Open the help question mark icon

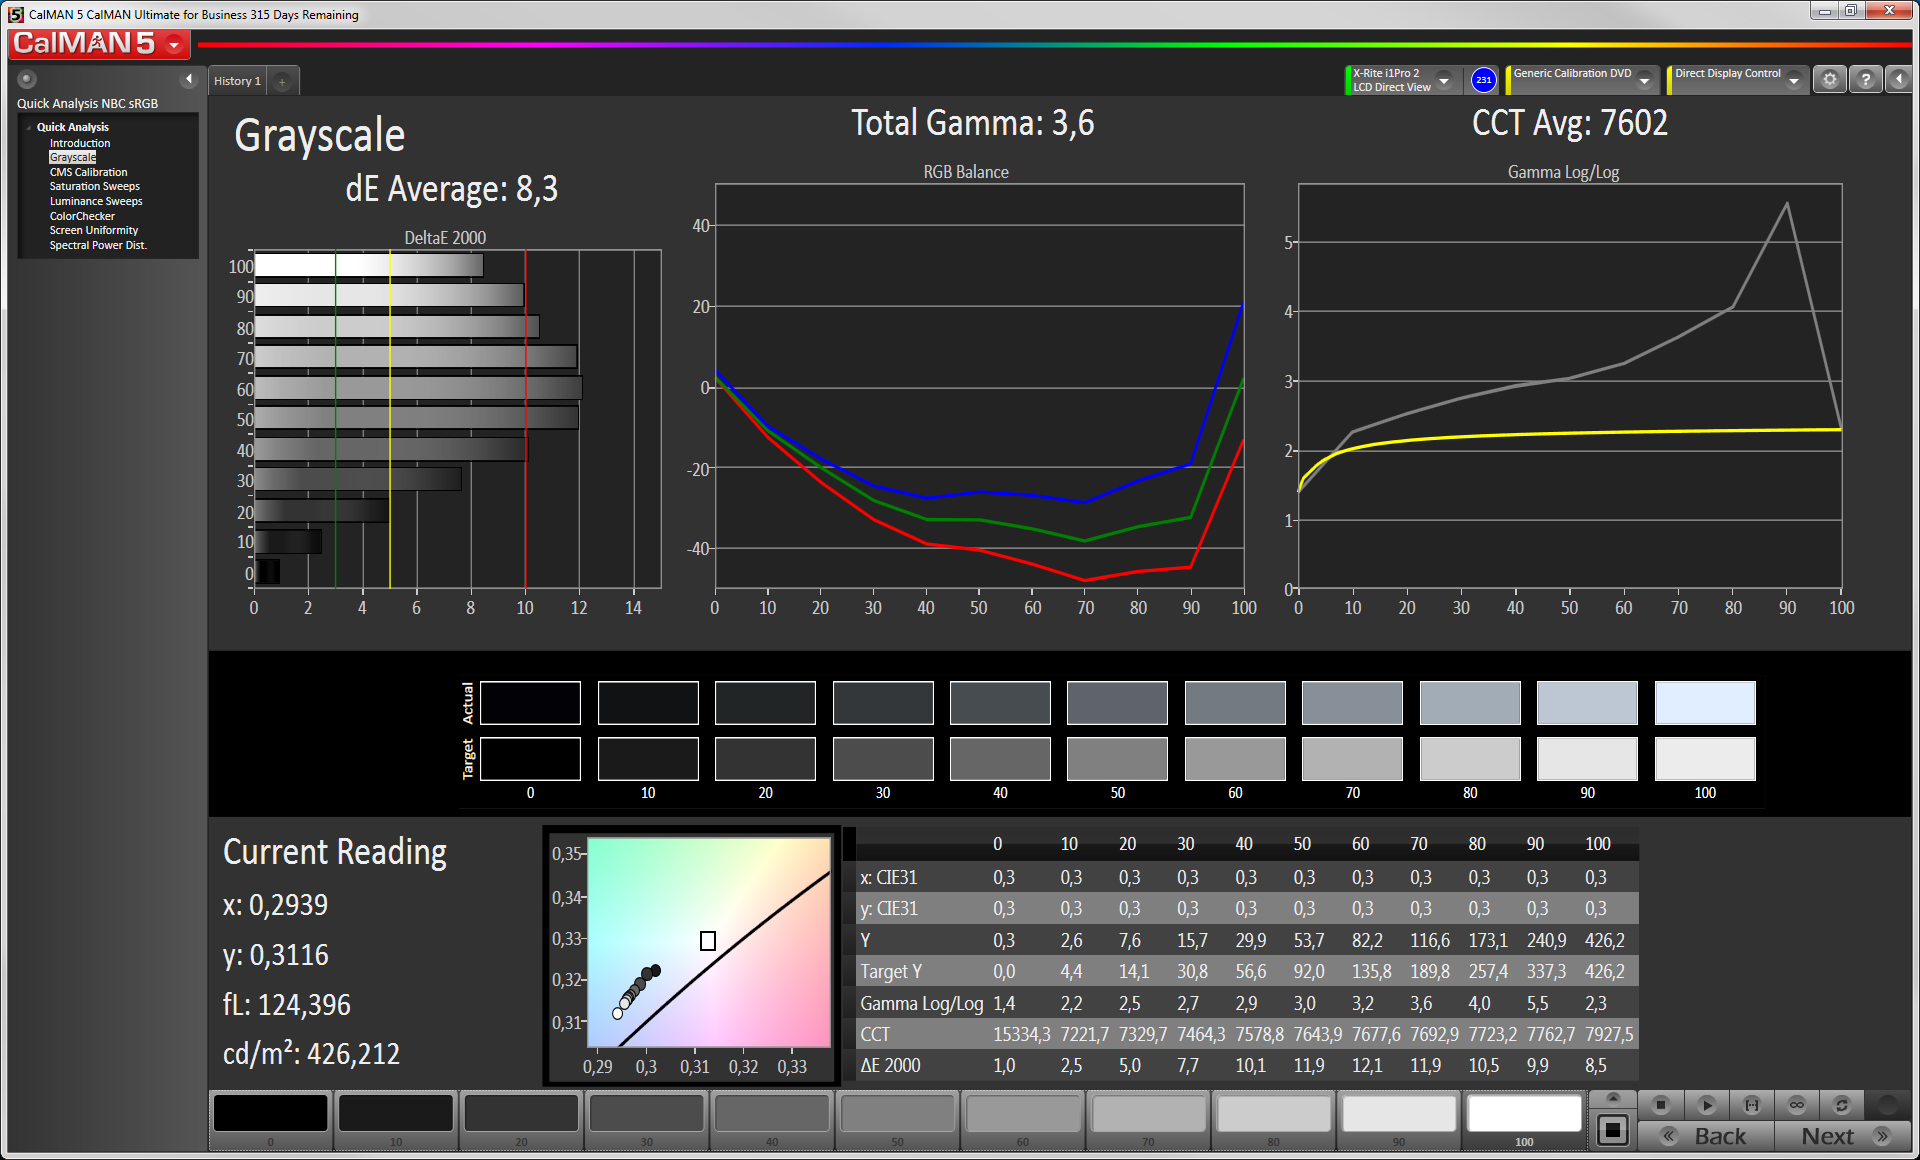click(x=1865, y=80)
